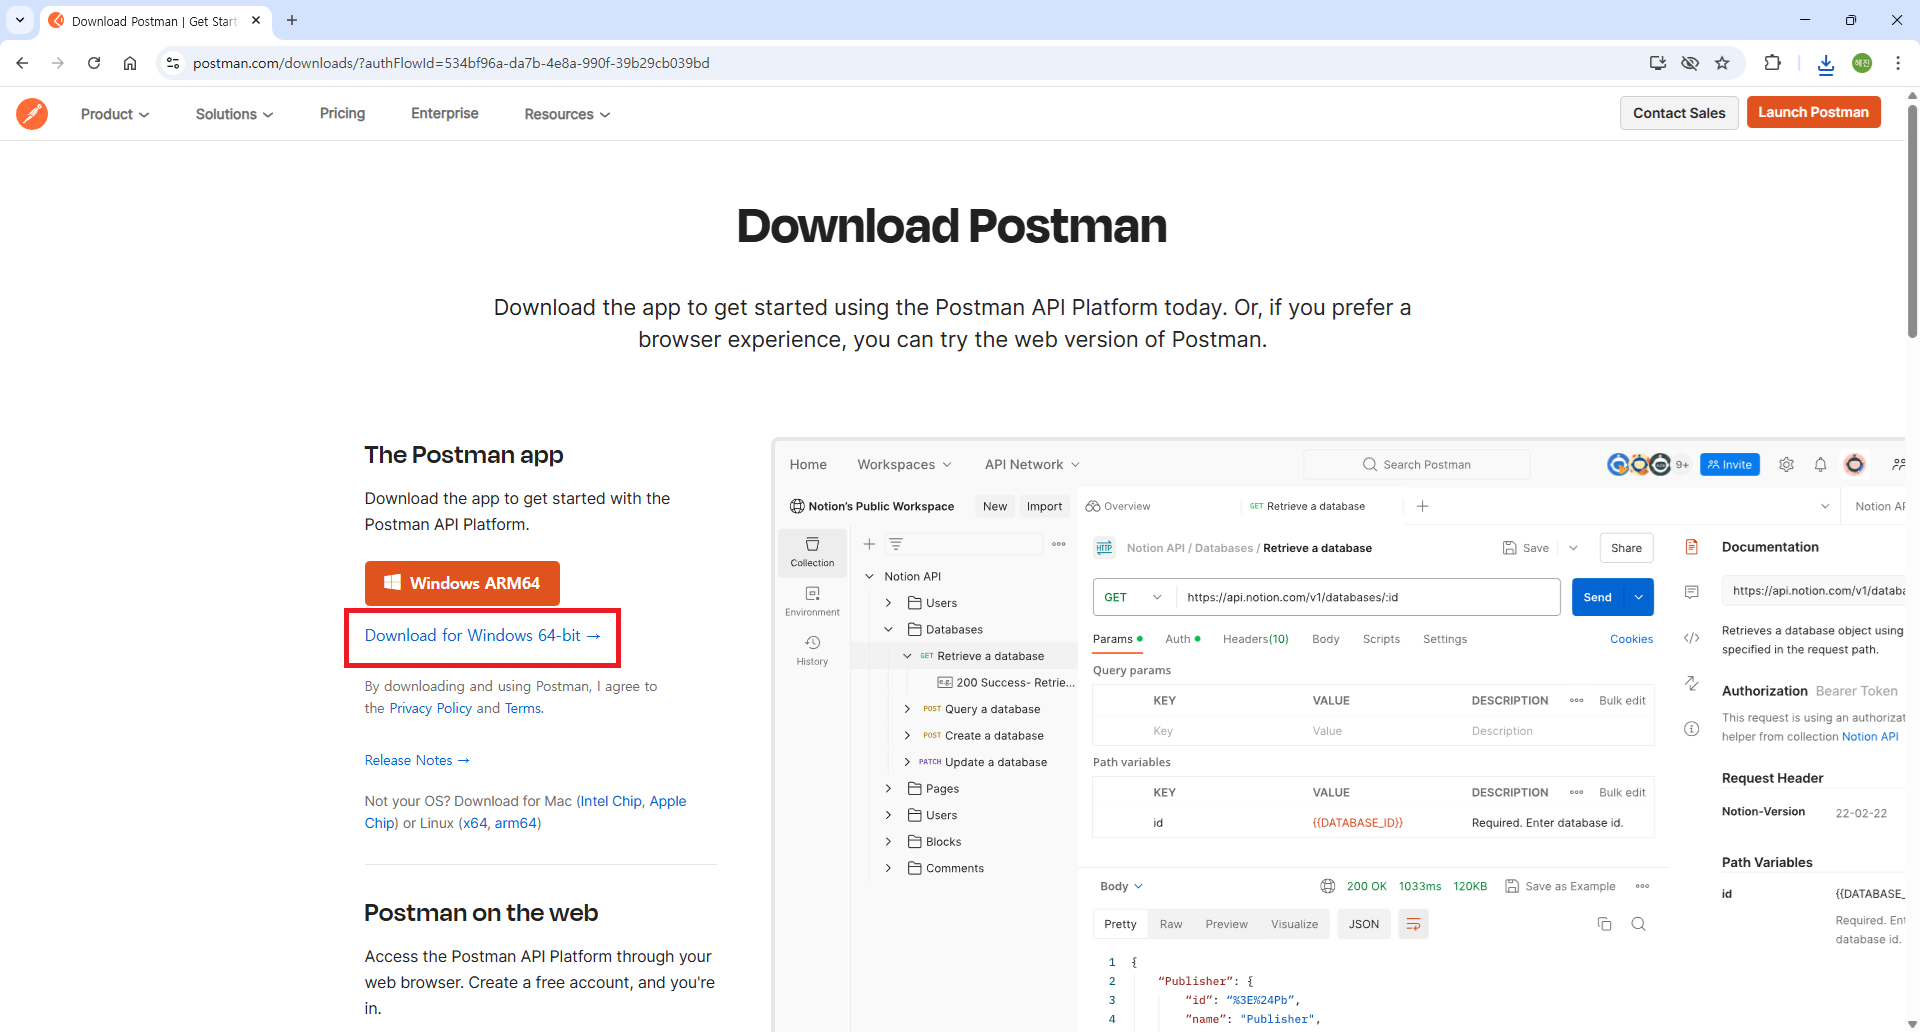Click the blue Invite button in preview
Screen dimensions: 1920x1032
coord(1730,464)
